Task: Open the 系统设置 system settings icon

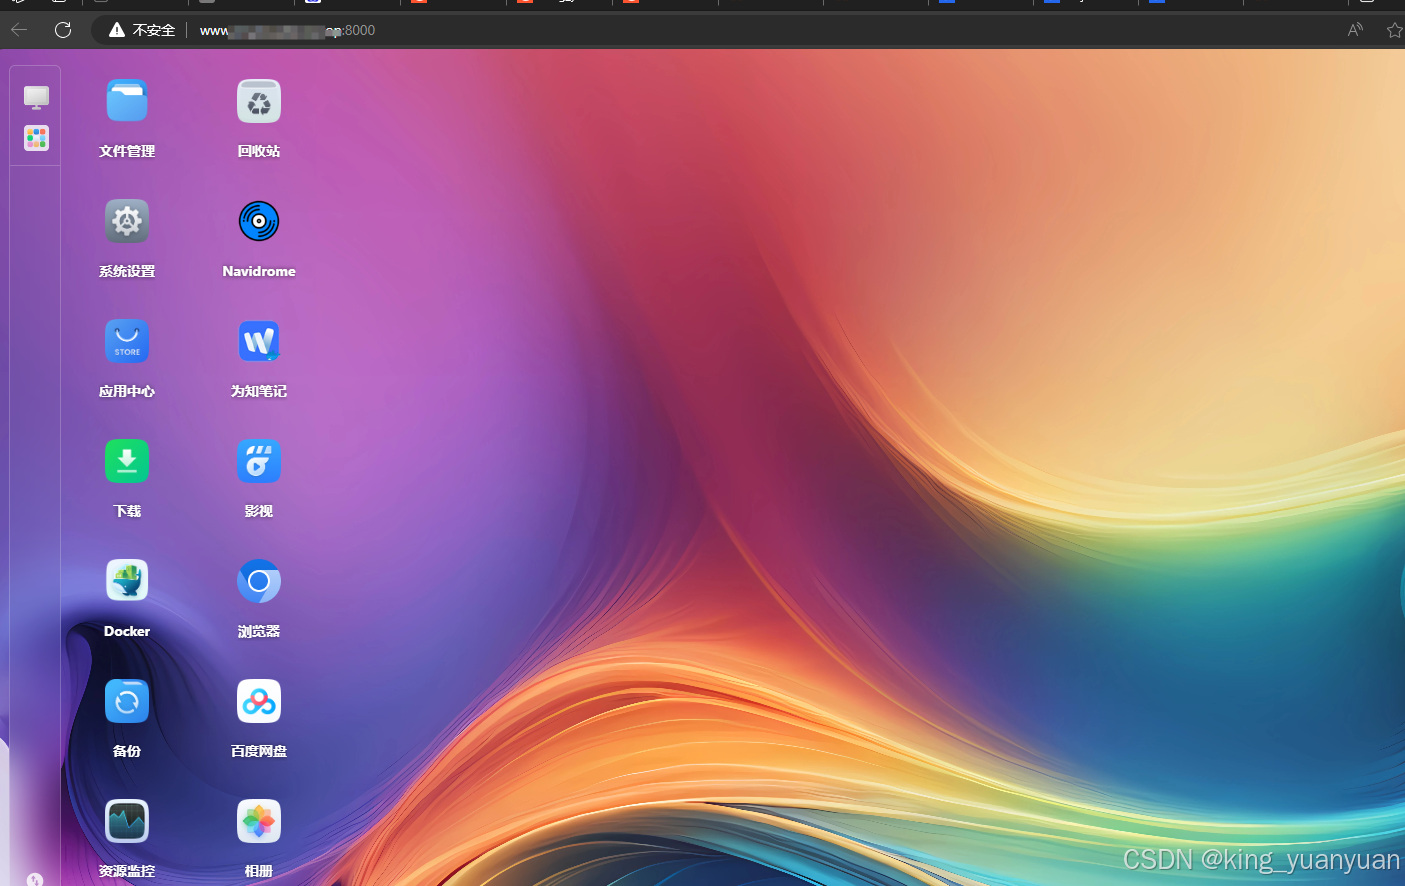Action: [x=127, y=222]
